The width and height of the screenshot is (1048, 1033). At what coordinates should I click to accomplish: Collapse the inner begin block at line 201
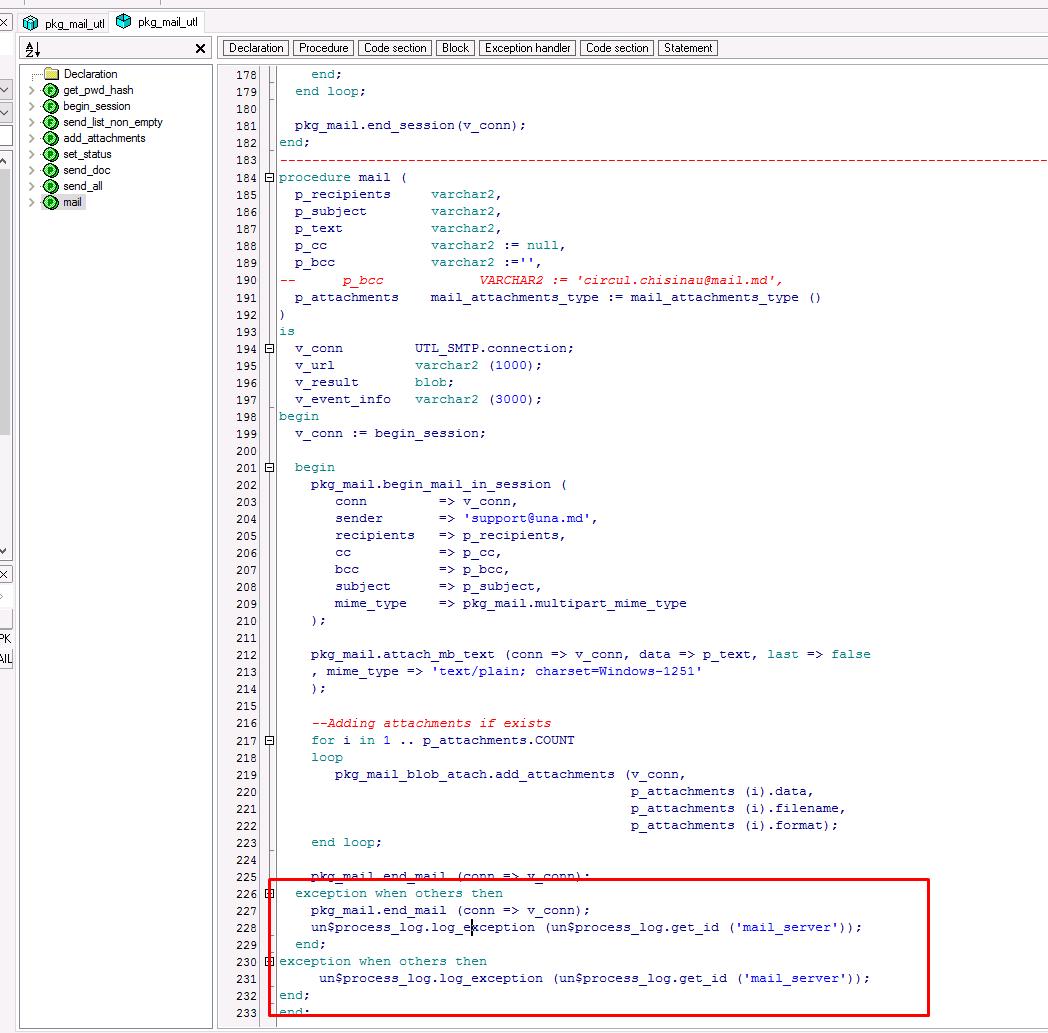[x=269, y=468]
